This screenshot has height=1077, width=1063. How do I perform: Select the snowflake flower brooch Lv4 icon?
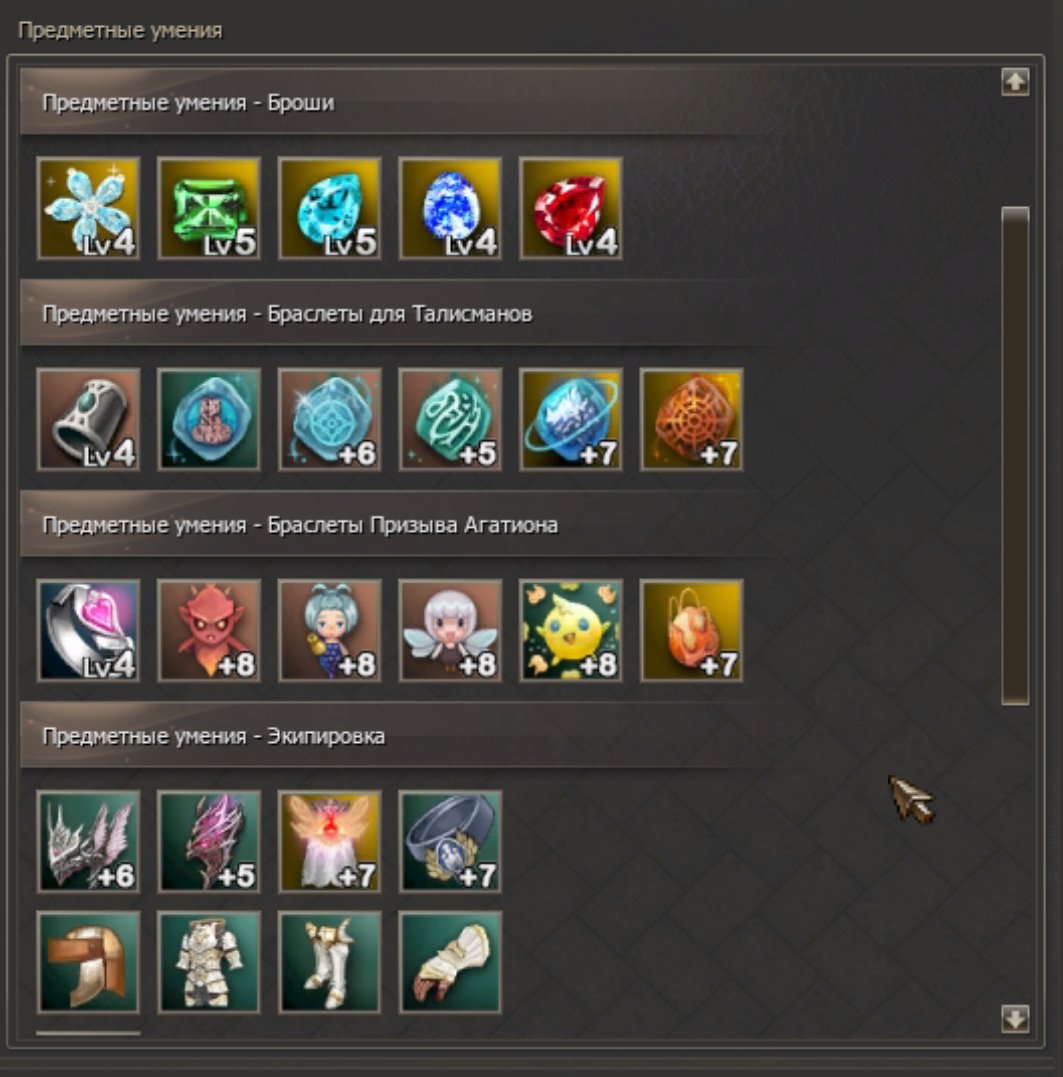coord(89,208)
